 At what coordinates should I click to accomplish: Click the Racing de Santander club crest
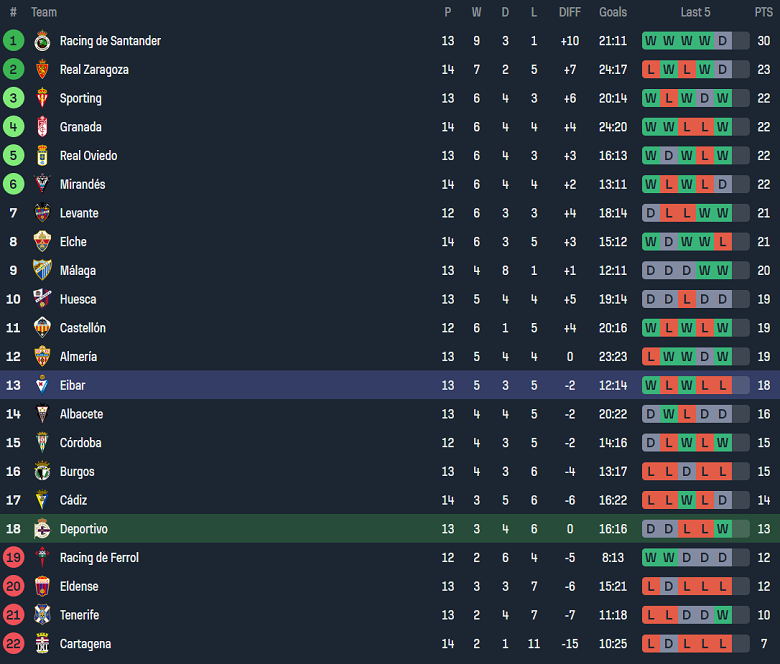point(42,41)
